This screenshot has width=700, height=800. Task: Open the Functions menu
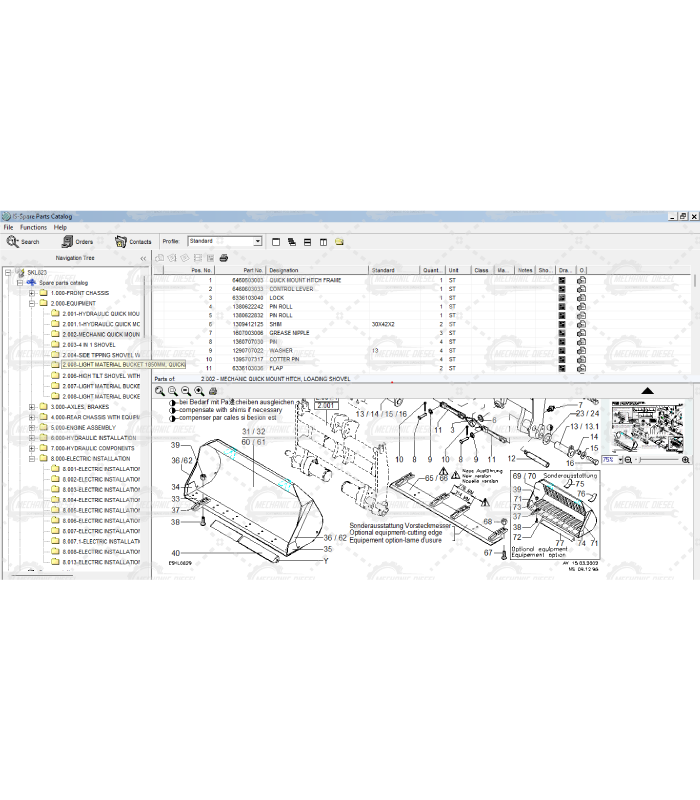[x=33, y=227]
